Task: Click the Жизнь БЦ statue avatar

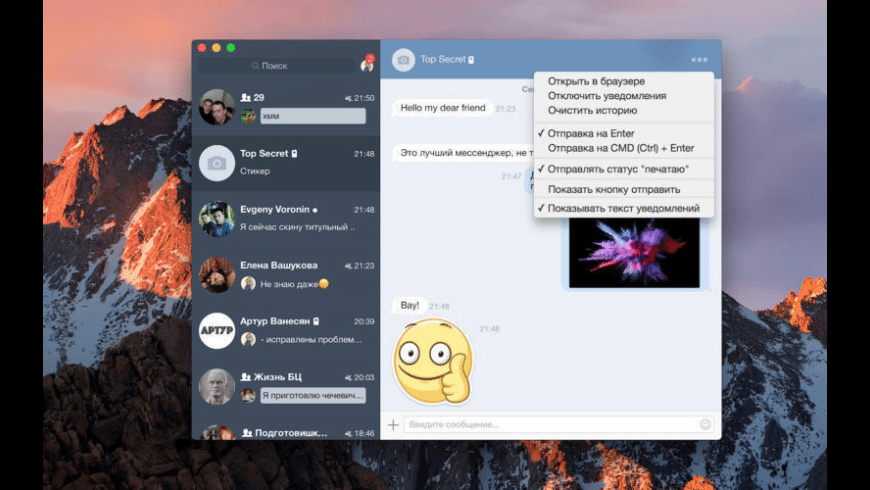Action: click(x=216, y=387)
